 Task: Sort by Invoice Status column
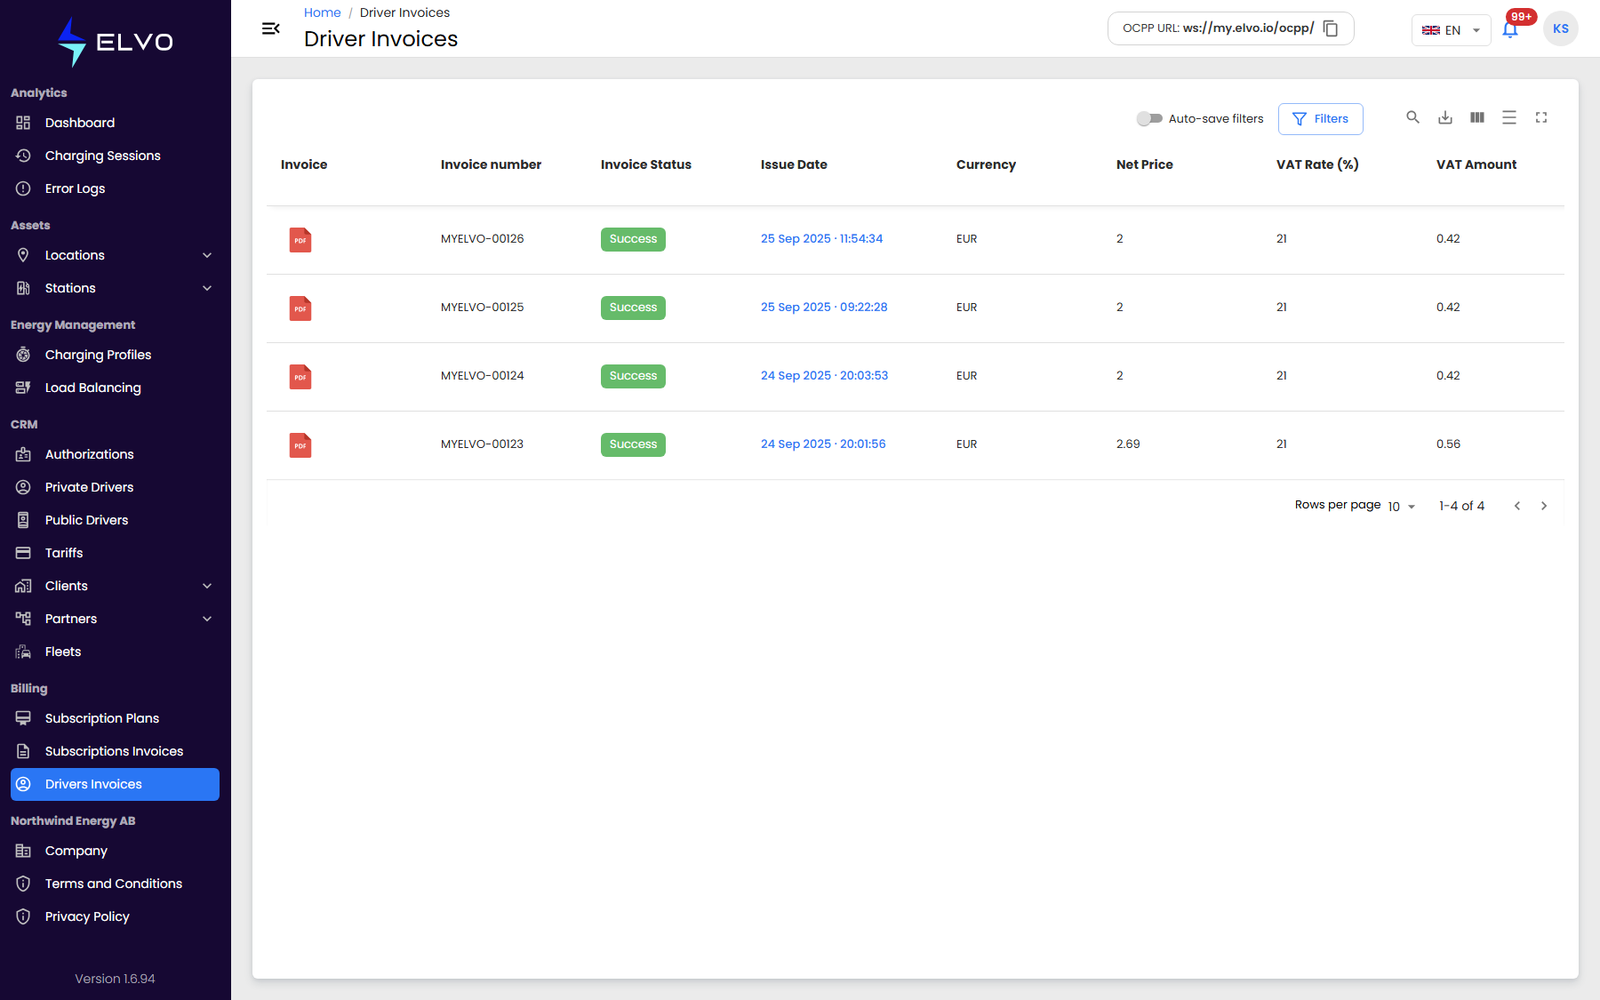coord(646,165)
